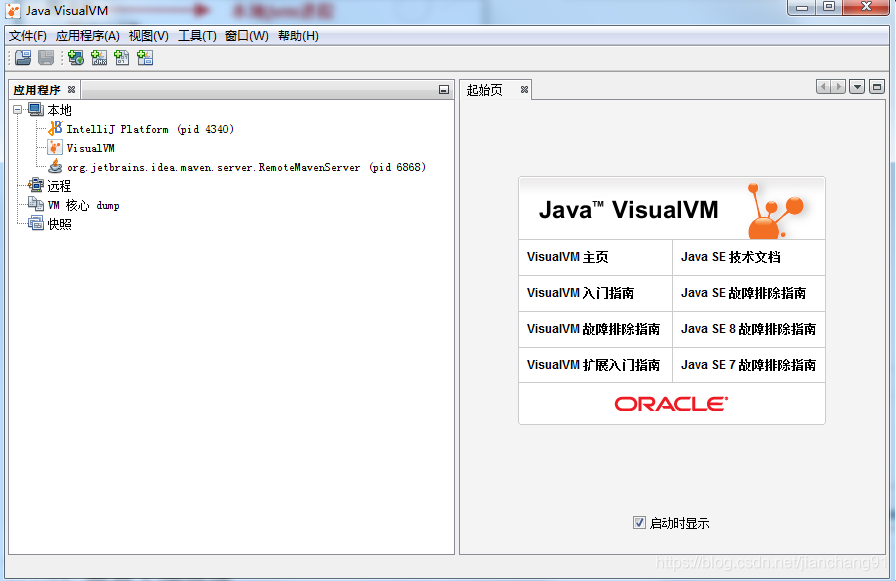This screenshot has width=896, height=581.
Task: Close the Java VisualVM window
Action: pos(866,7)
